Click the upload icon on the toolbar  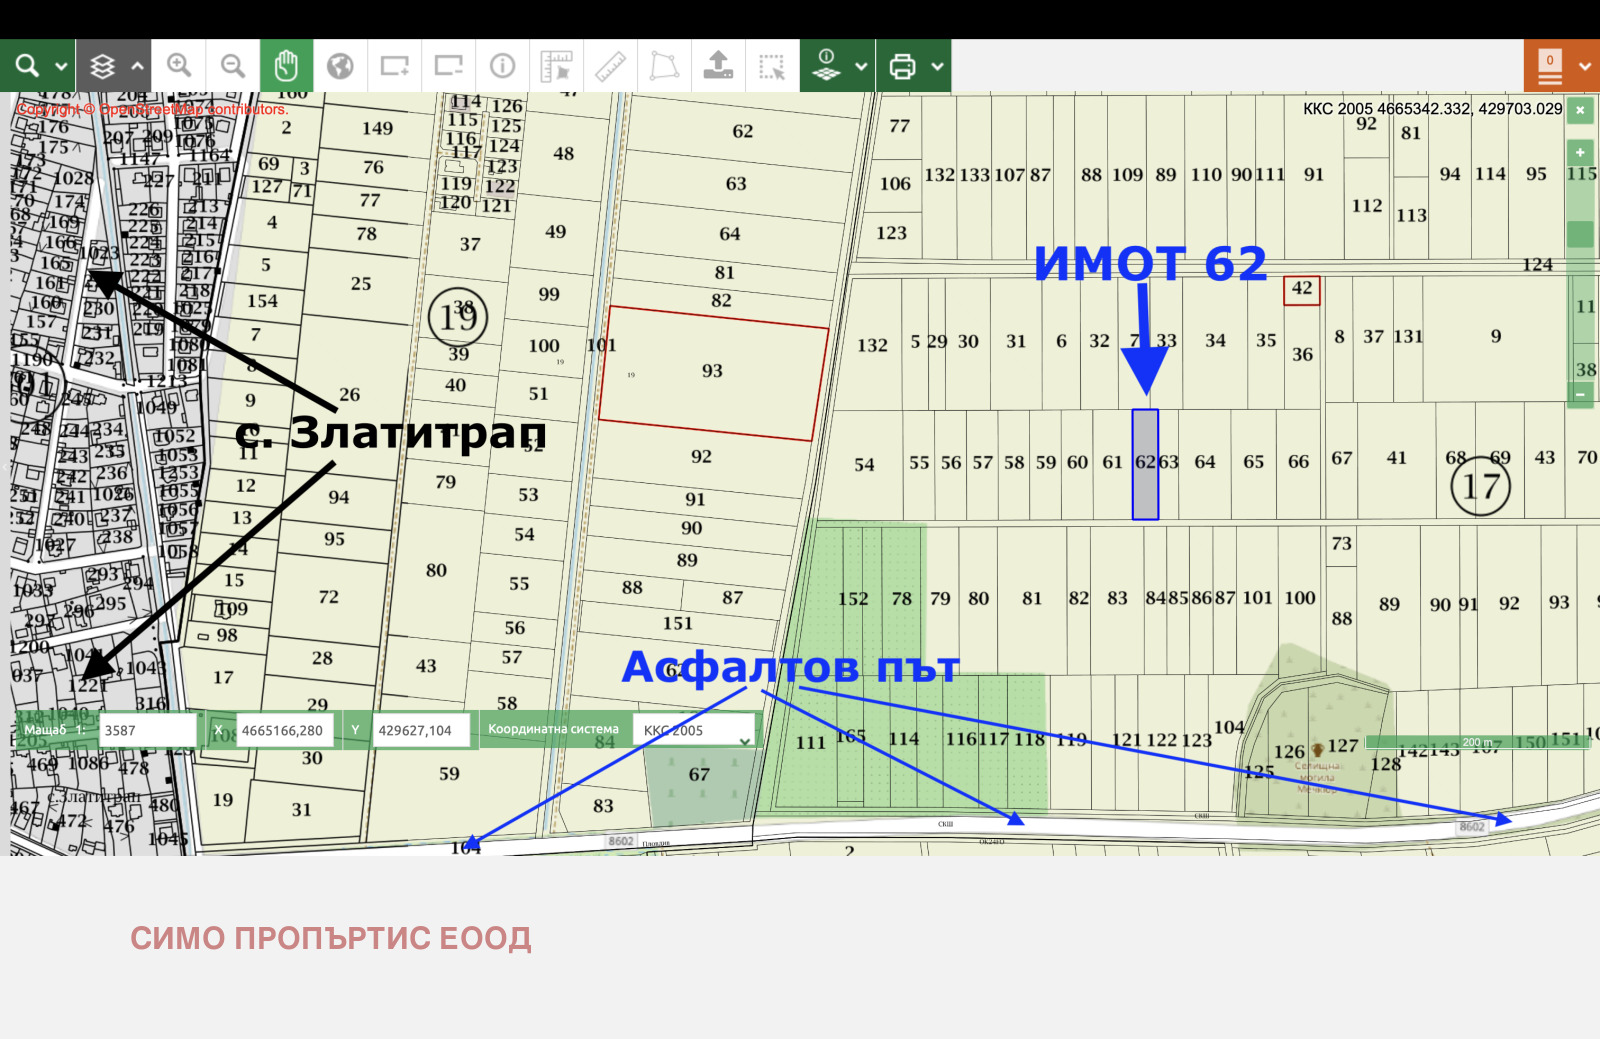[718, 65]
